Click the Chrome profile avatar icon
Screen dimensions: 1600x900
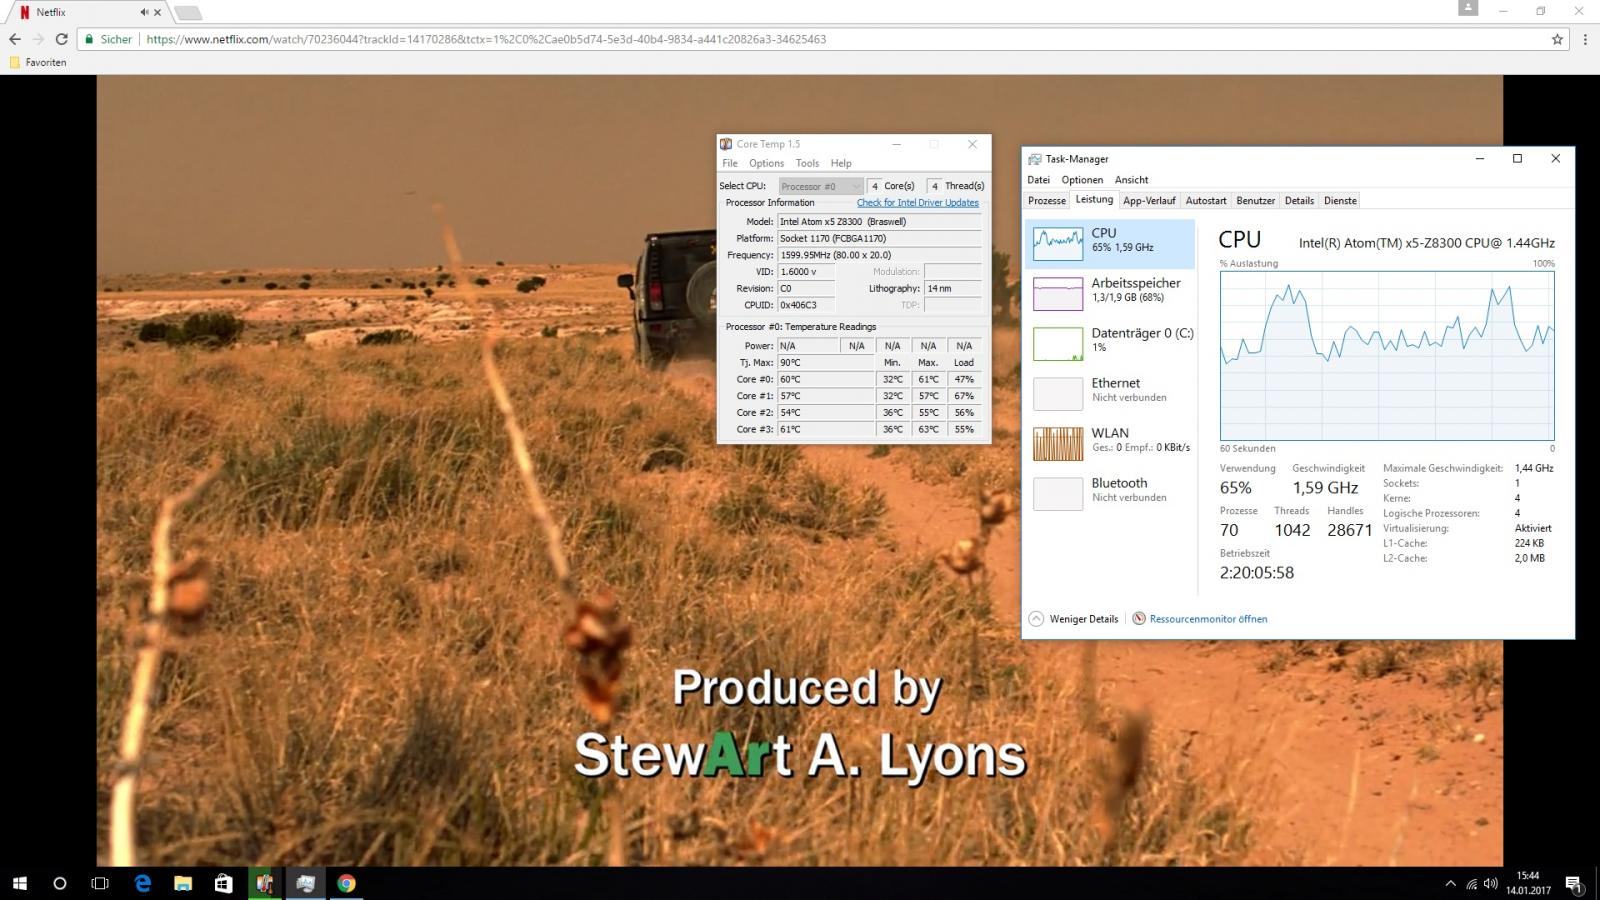coord(1468,9)
